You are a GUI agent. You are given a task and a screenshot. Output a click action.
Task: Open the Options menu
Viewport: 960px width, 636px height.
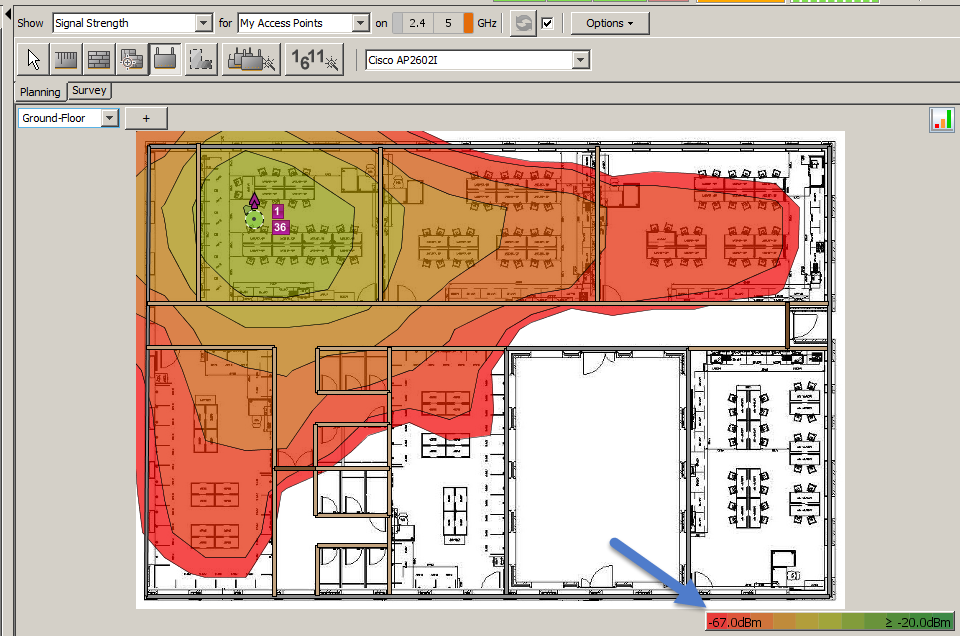pos(609,22)
